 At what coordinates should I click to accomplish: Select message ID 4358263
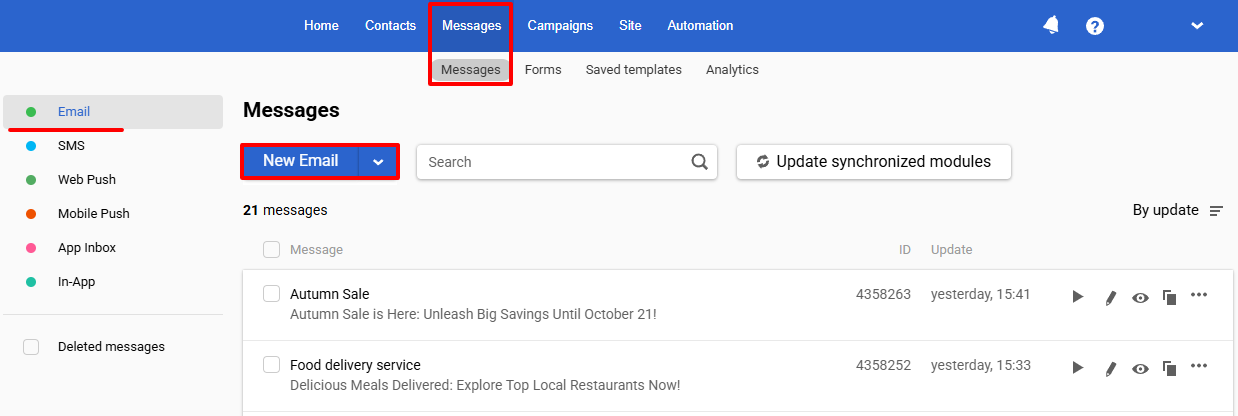883,294
